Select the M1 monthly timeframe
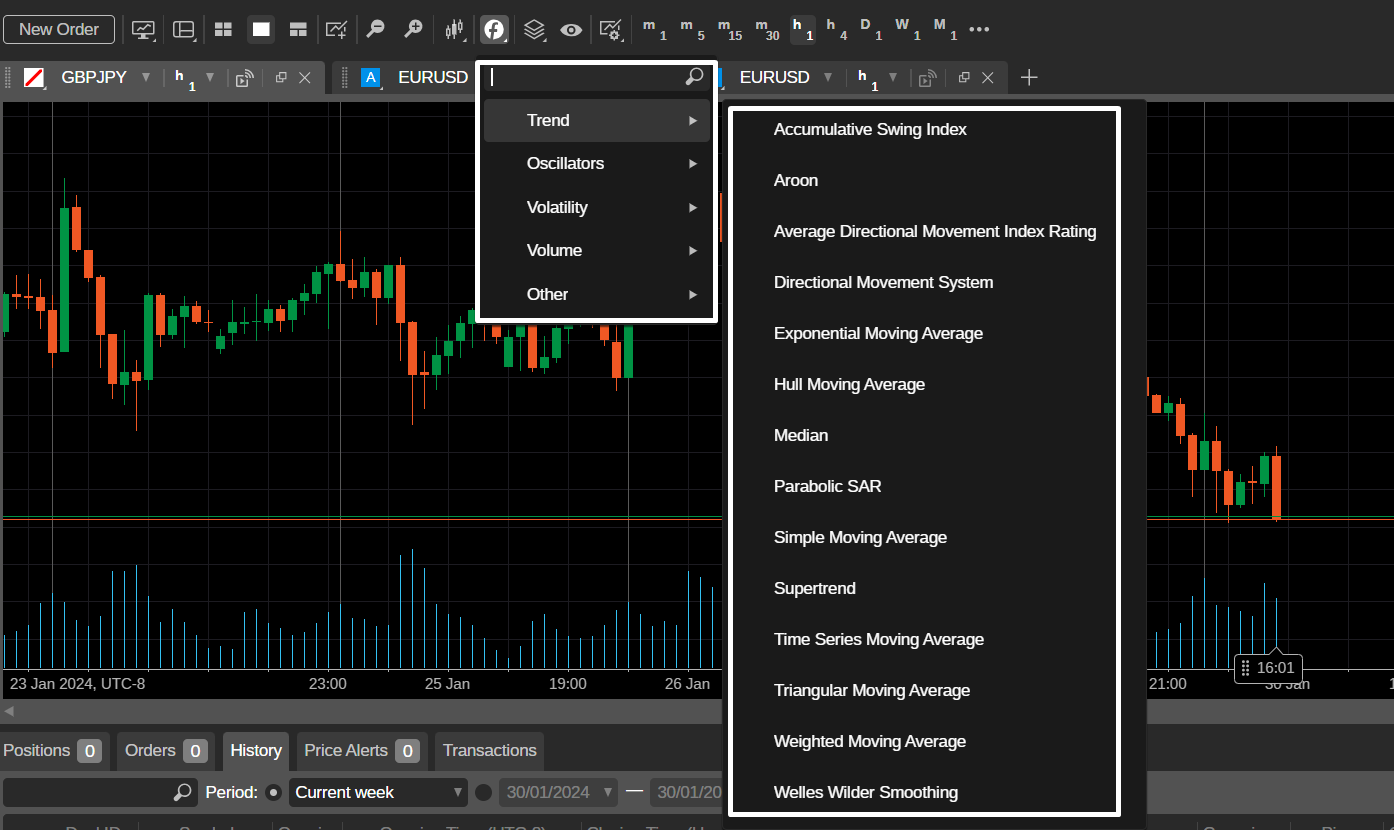Image resolution: width=1394 pixels, height=830 pixels. [x=945, y=29]
